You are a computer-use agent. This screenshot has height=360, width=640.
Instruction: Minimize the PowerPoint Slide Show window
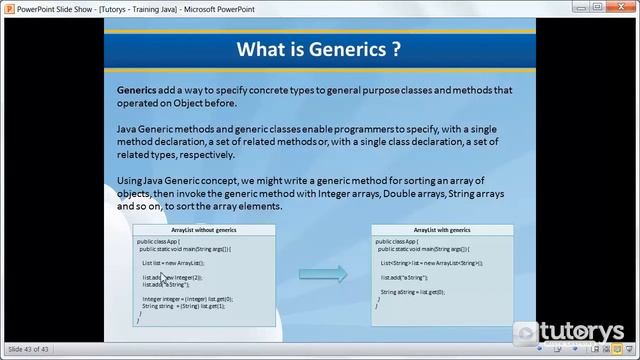582,7
